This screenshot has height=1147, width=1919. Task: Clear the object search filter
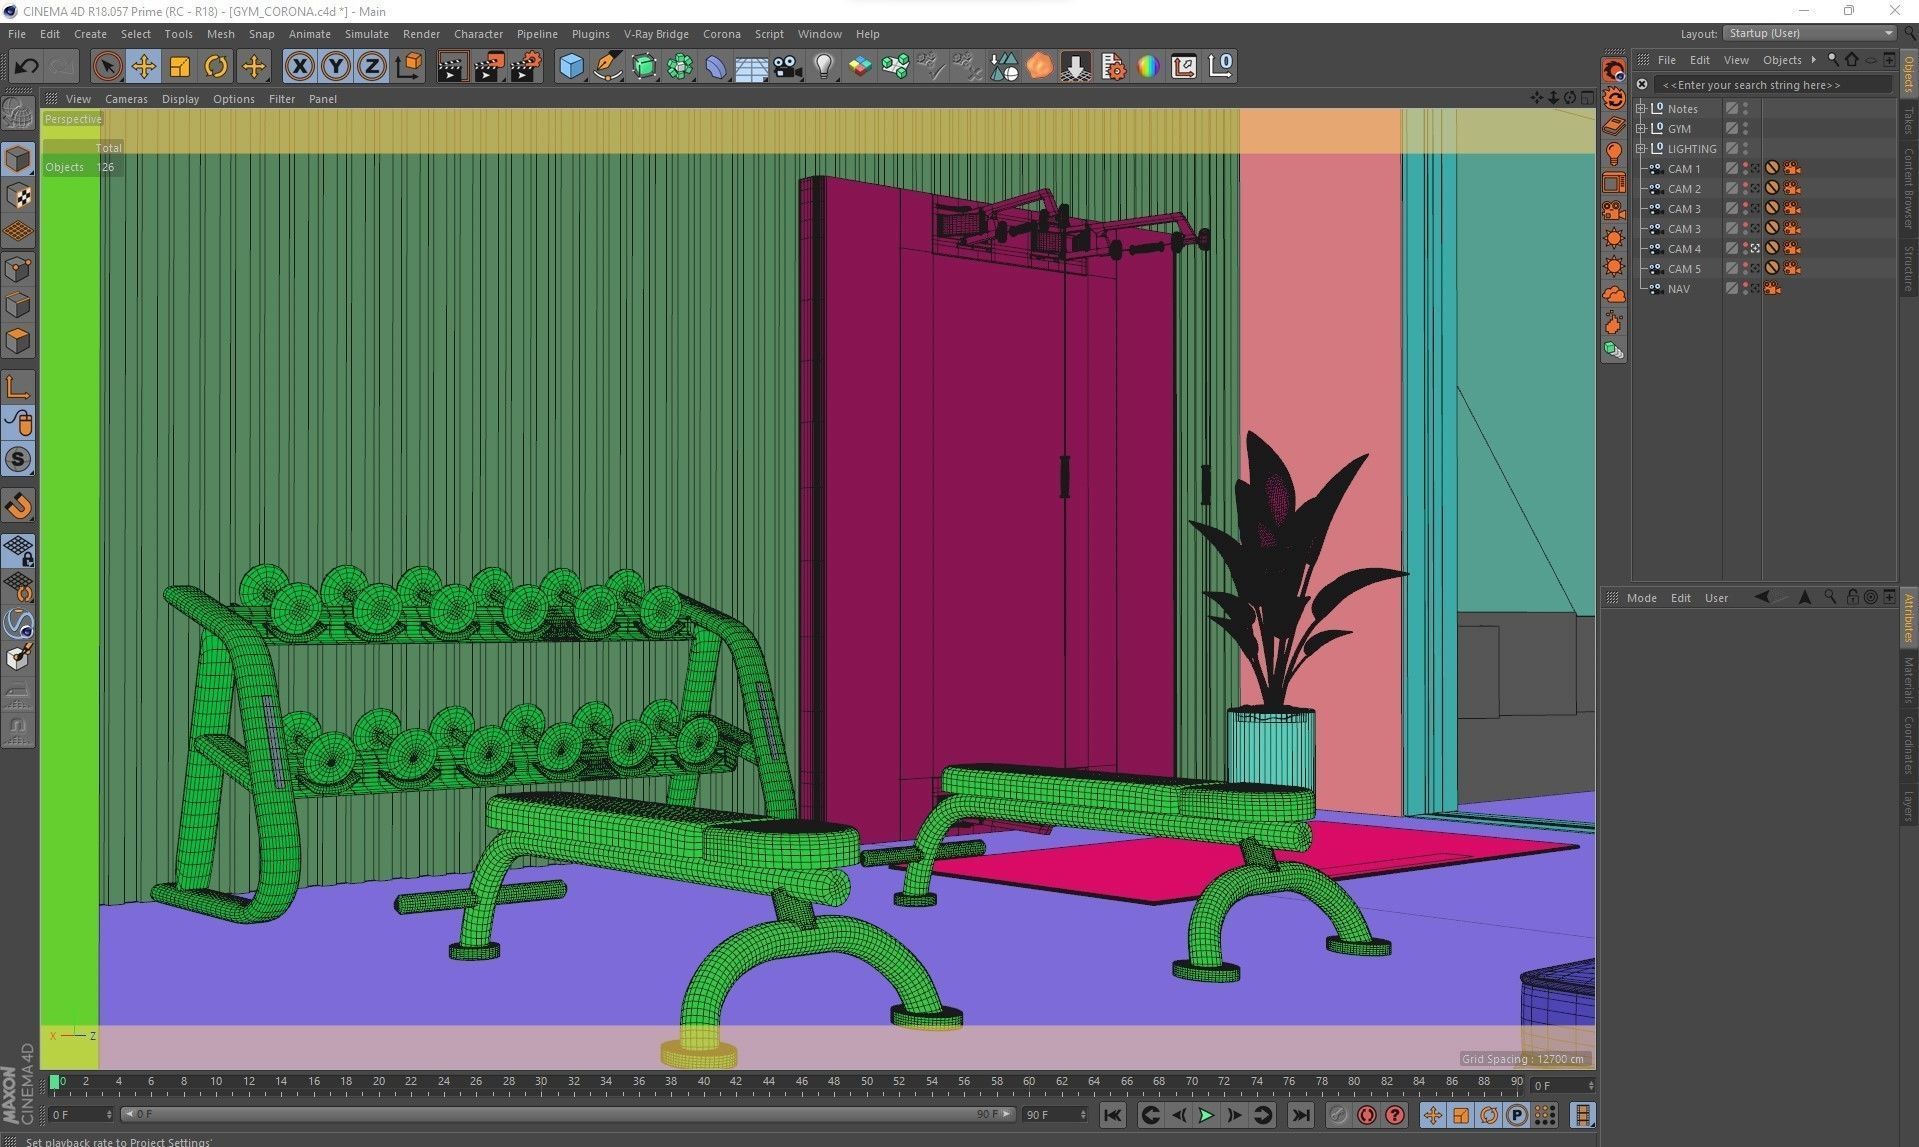pyautogui.click(x=1641, y=85)
